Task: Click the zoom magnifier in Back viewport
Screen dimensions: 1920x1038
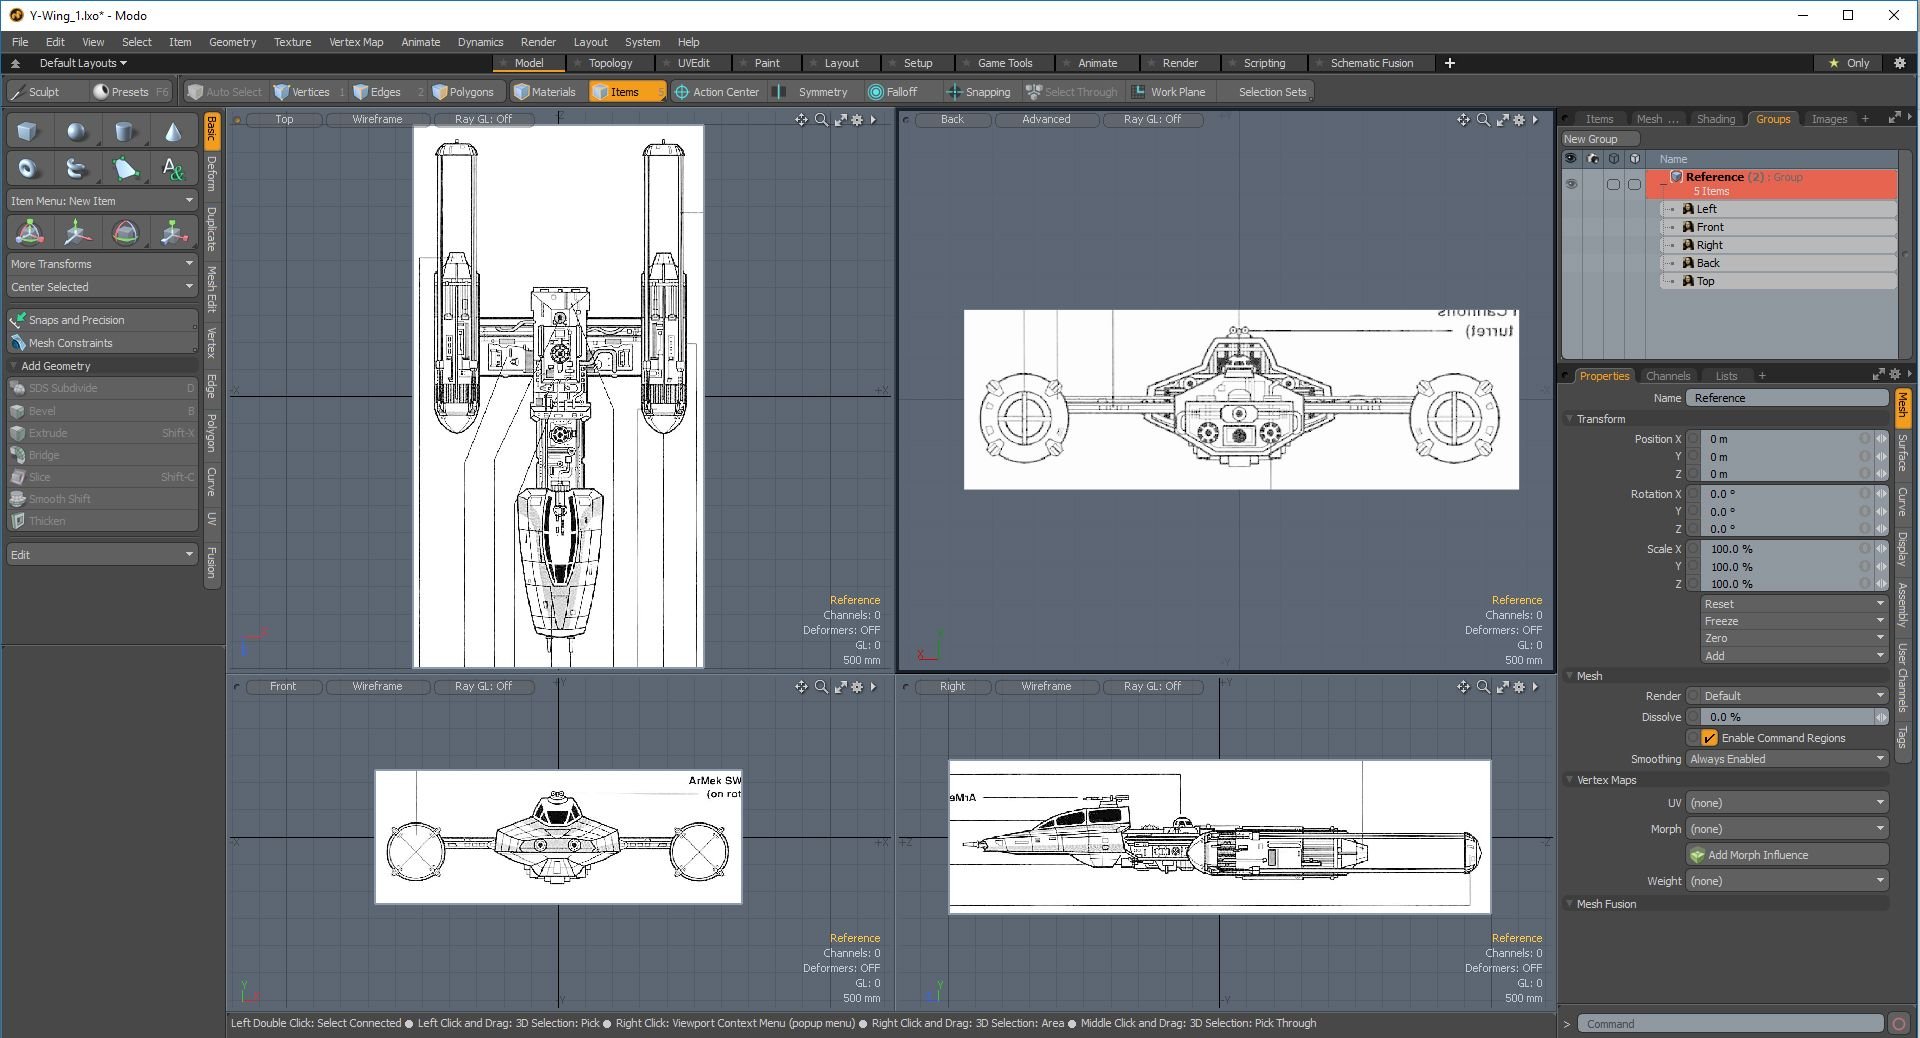Action: [1483, 119]
